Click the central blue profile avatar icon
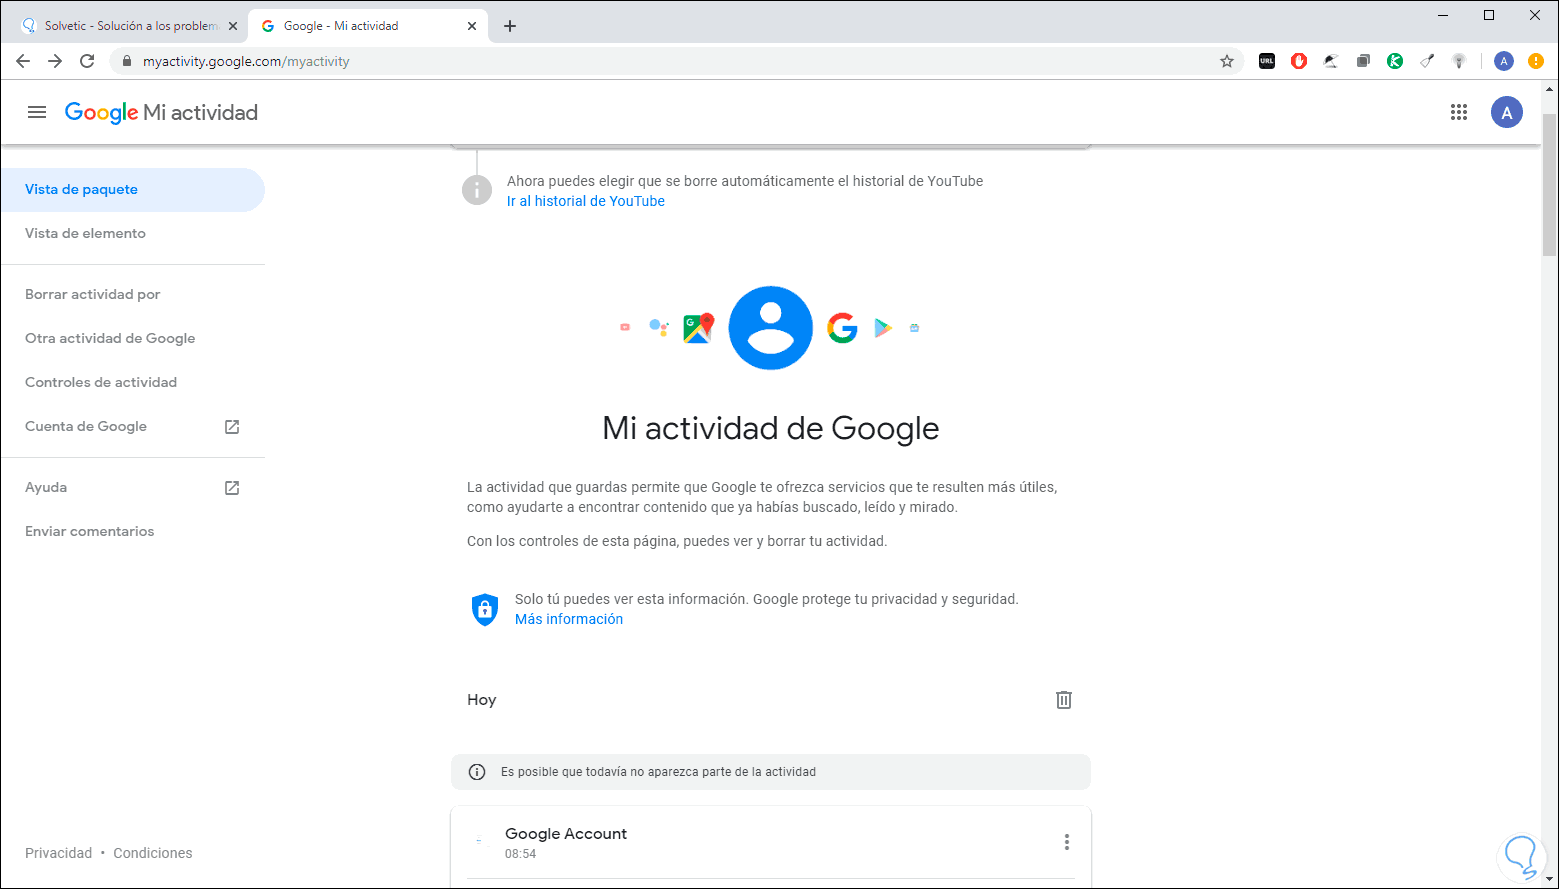Viewport: 1559px width, 889px height. (770, 328)
